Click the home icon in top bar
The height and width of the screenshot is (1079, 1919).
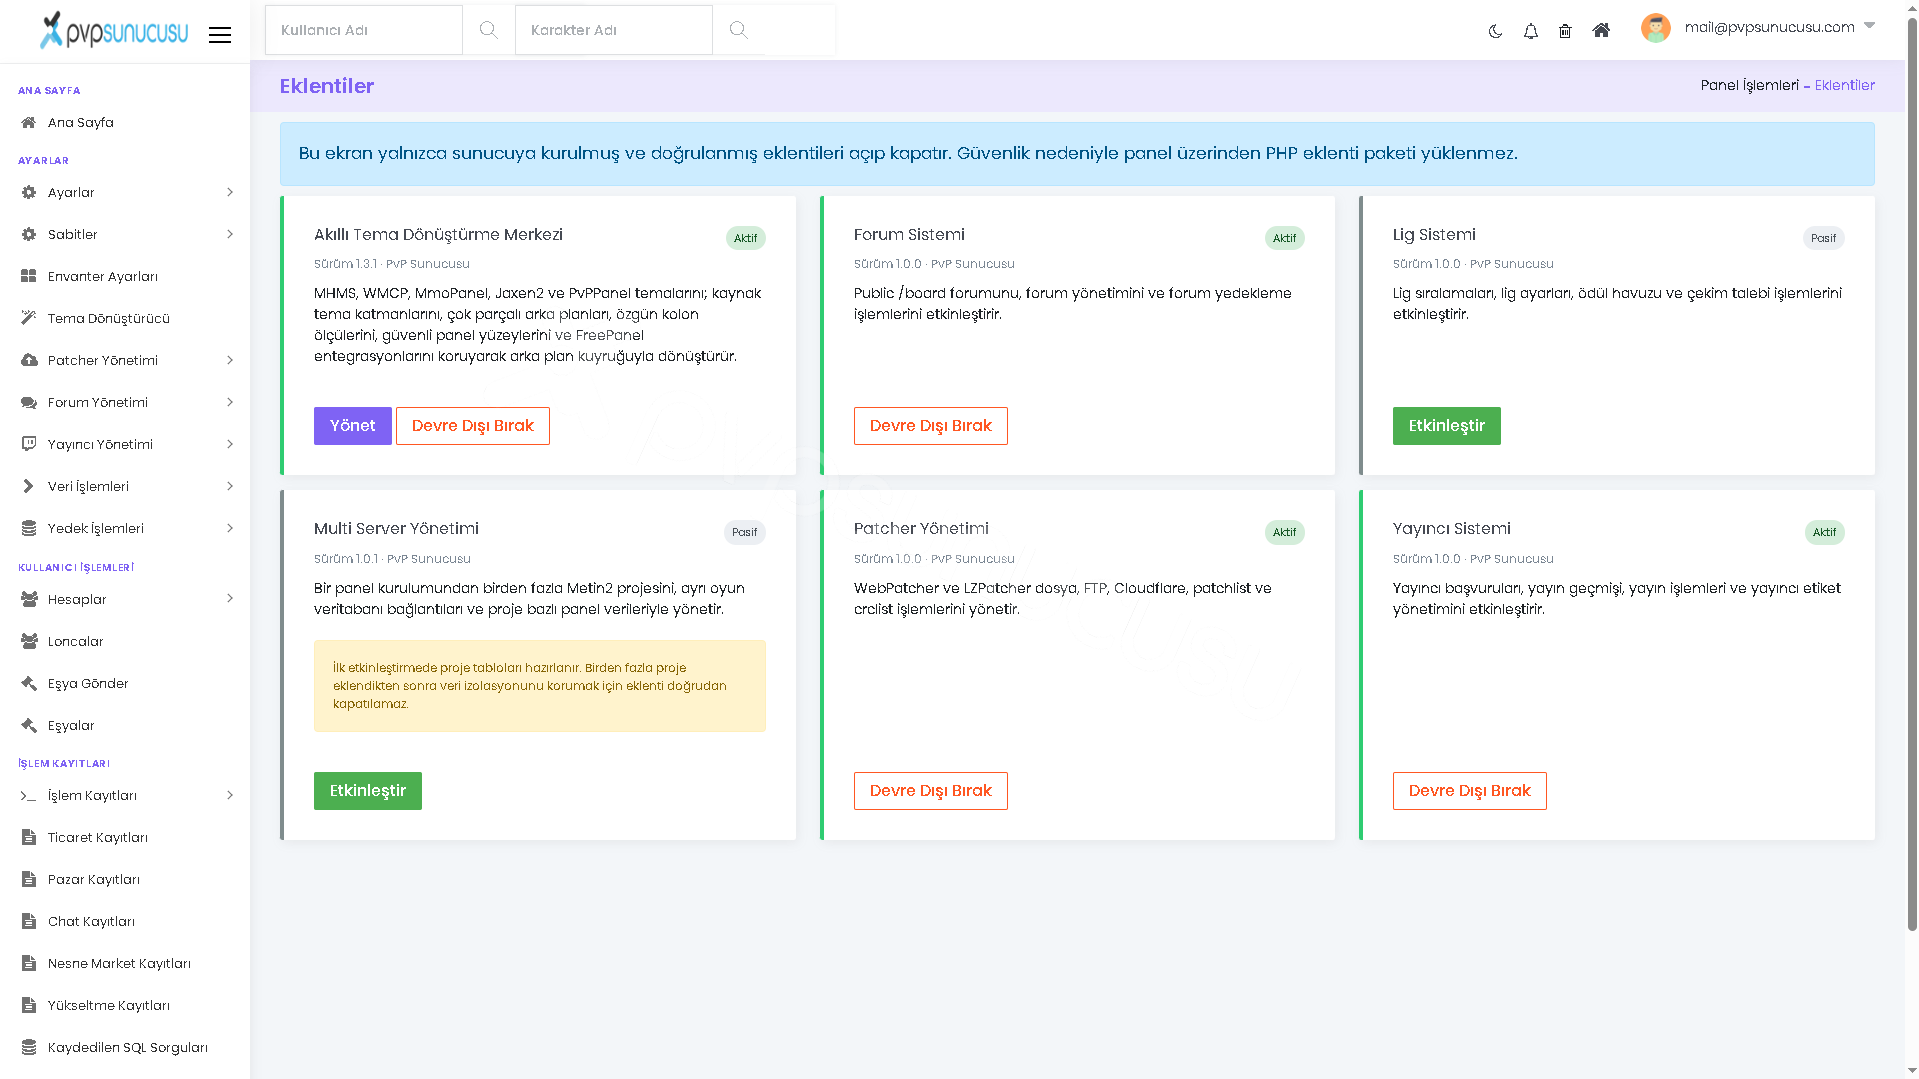[1601, 30]
